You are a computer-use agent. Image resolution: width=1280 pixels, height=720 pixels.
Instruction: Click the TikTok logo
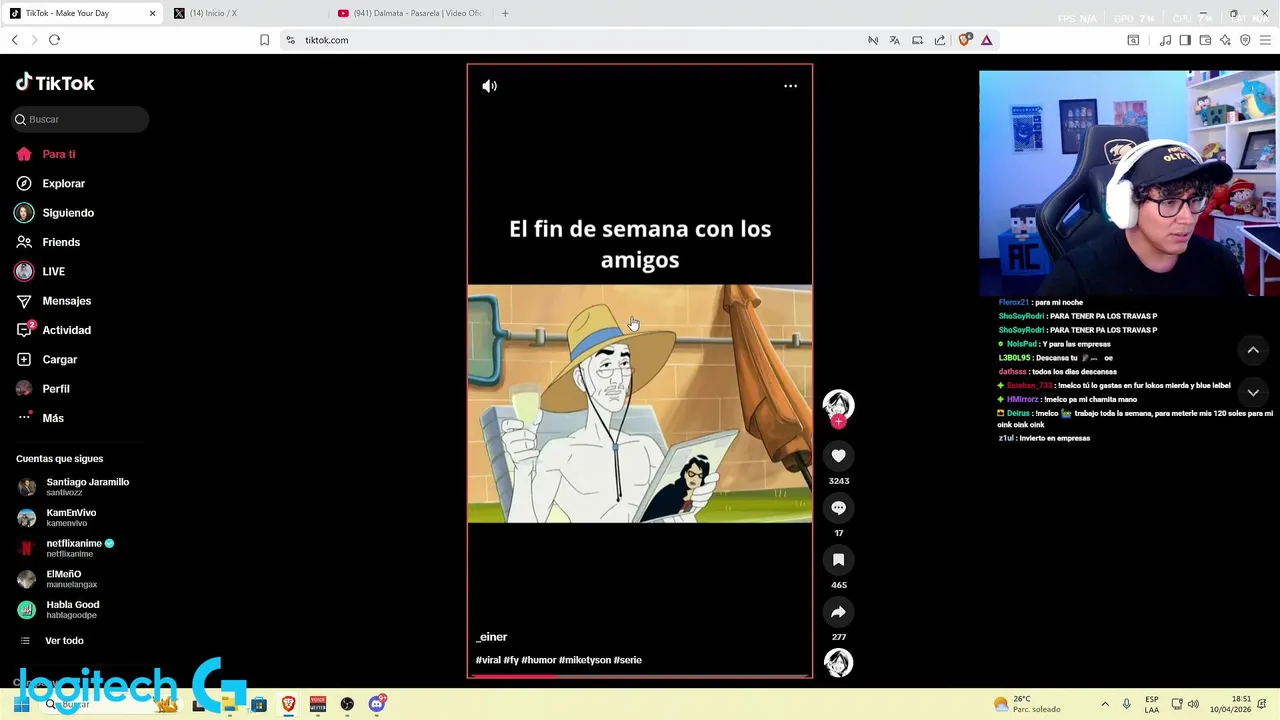point(55,83)
